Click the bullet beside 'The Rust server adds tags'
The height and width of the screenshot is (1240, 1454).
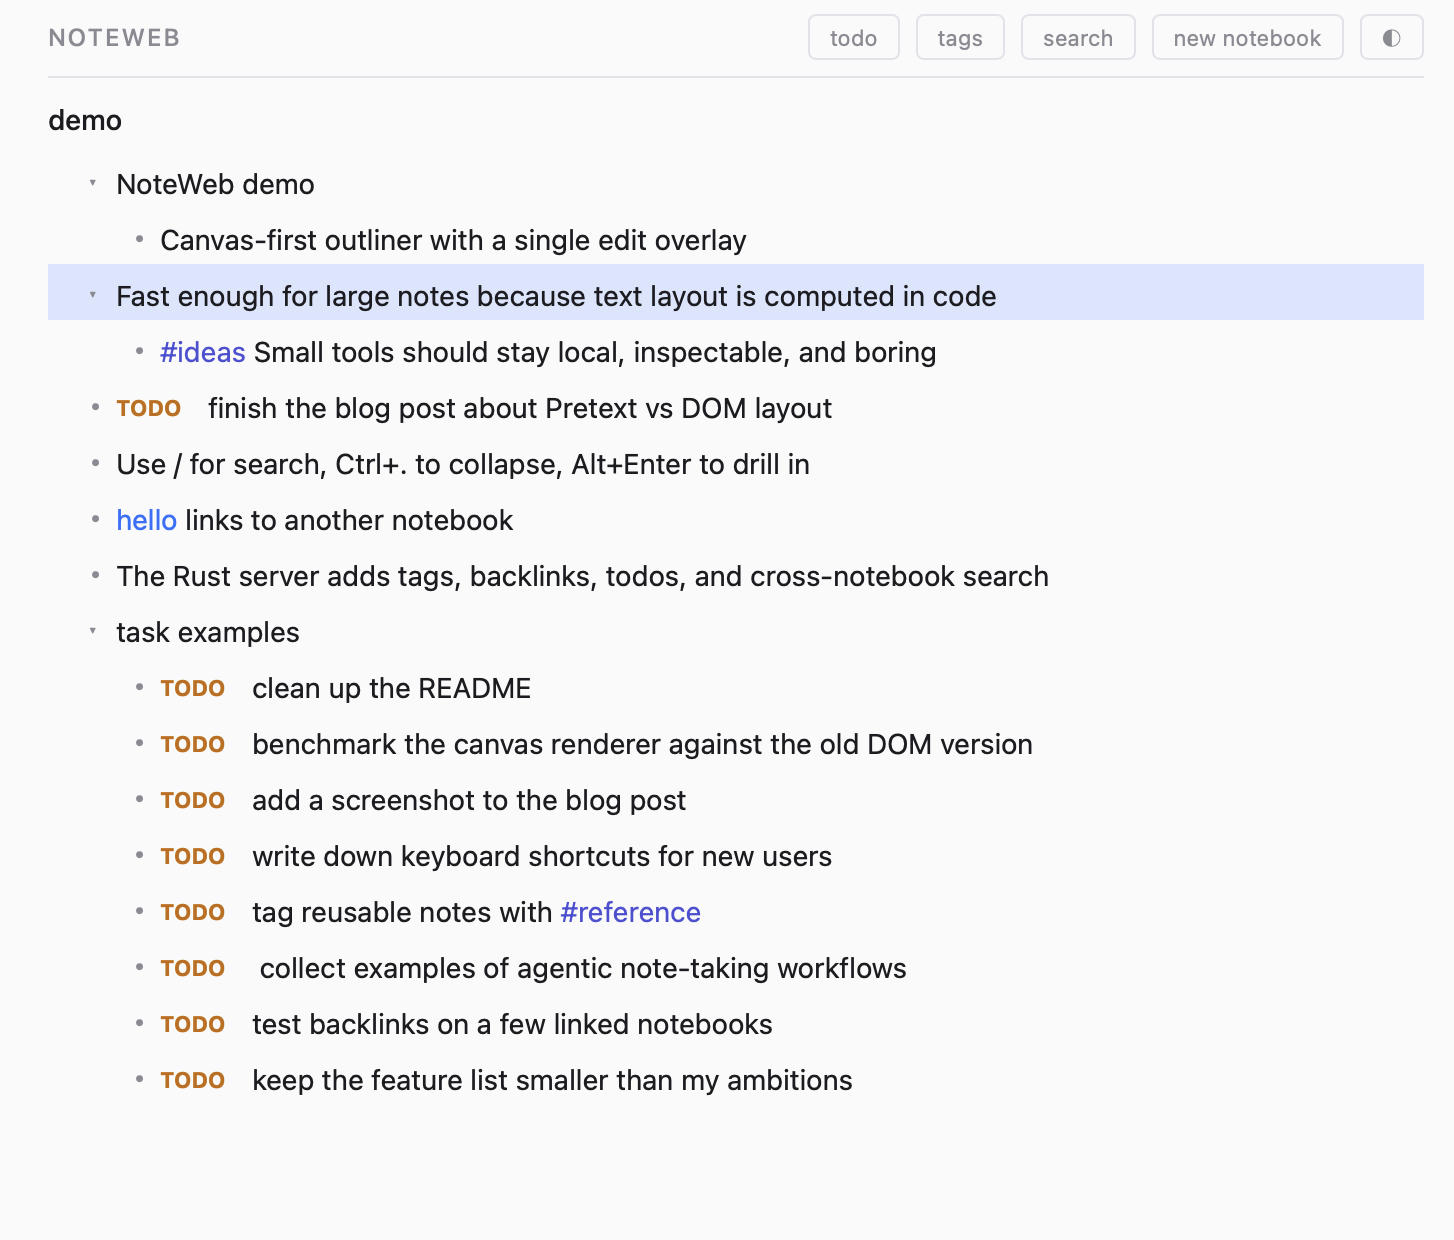pyautogui.click(x=95, y=576)
